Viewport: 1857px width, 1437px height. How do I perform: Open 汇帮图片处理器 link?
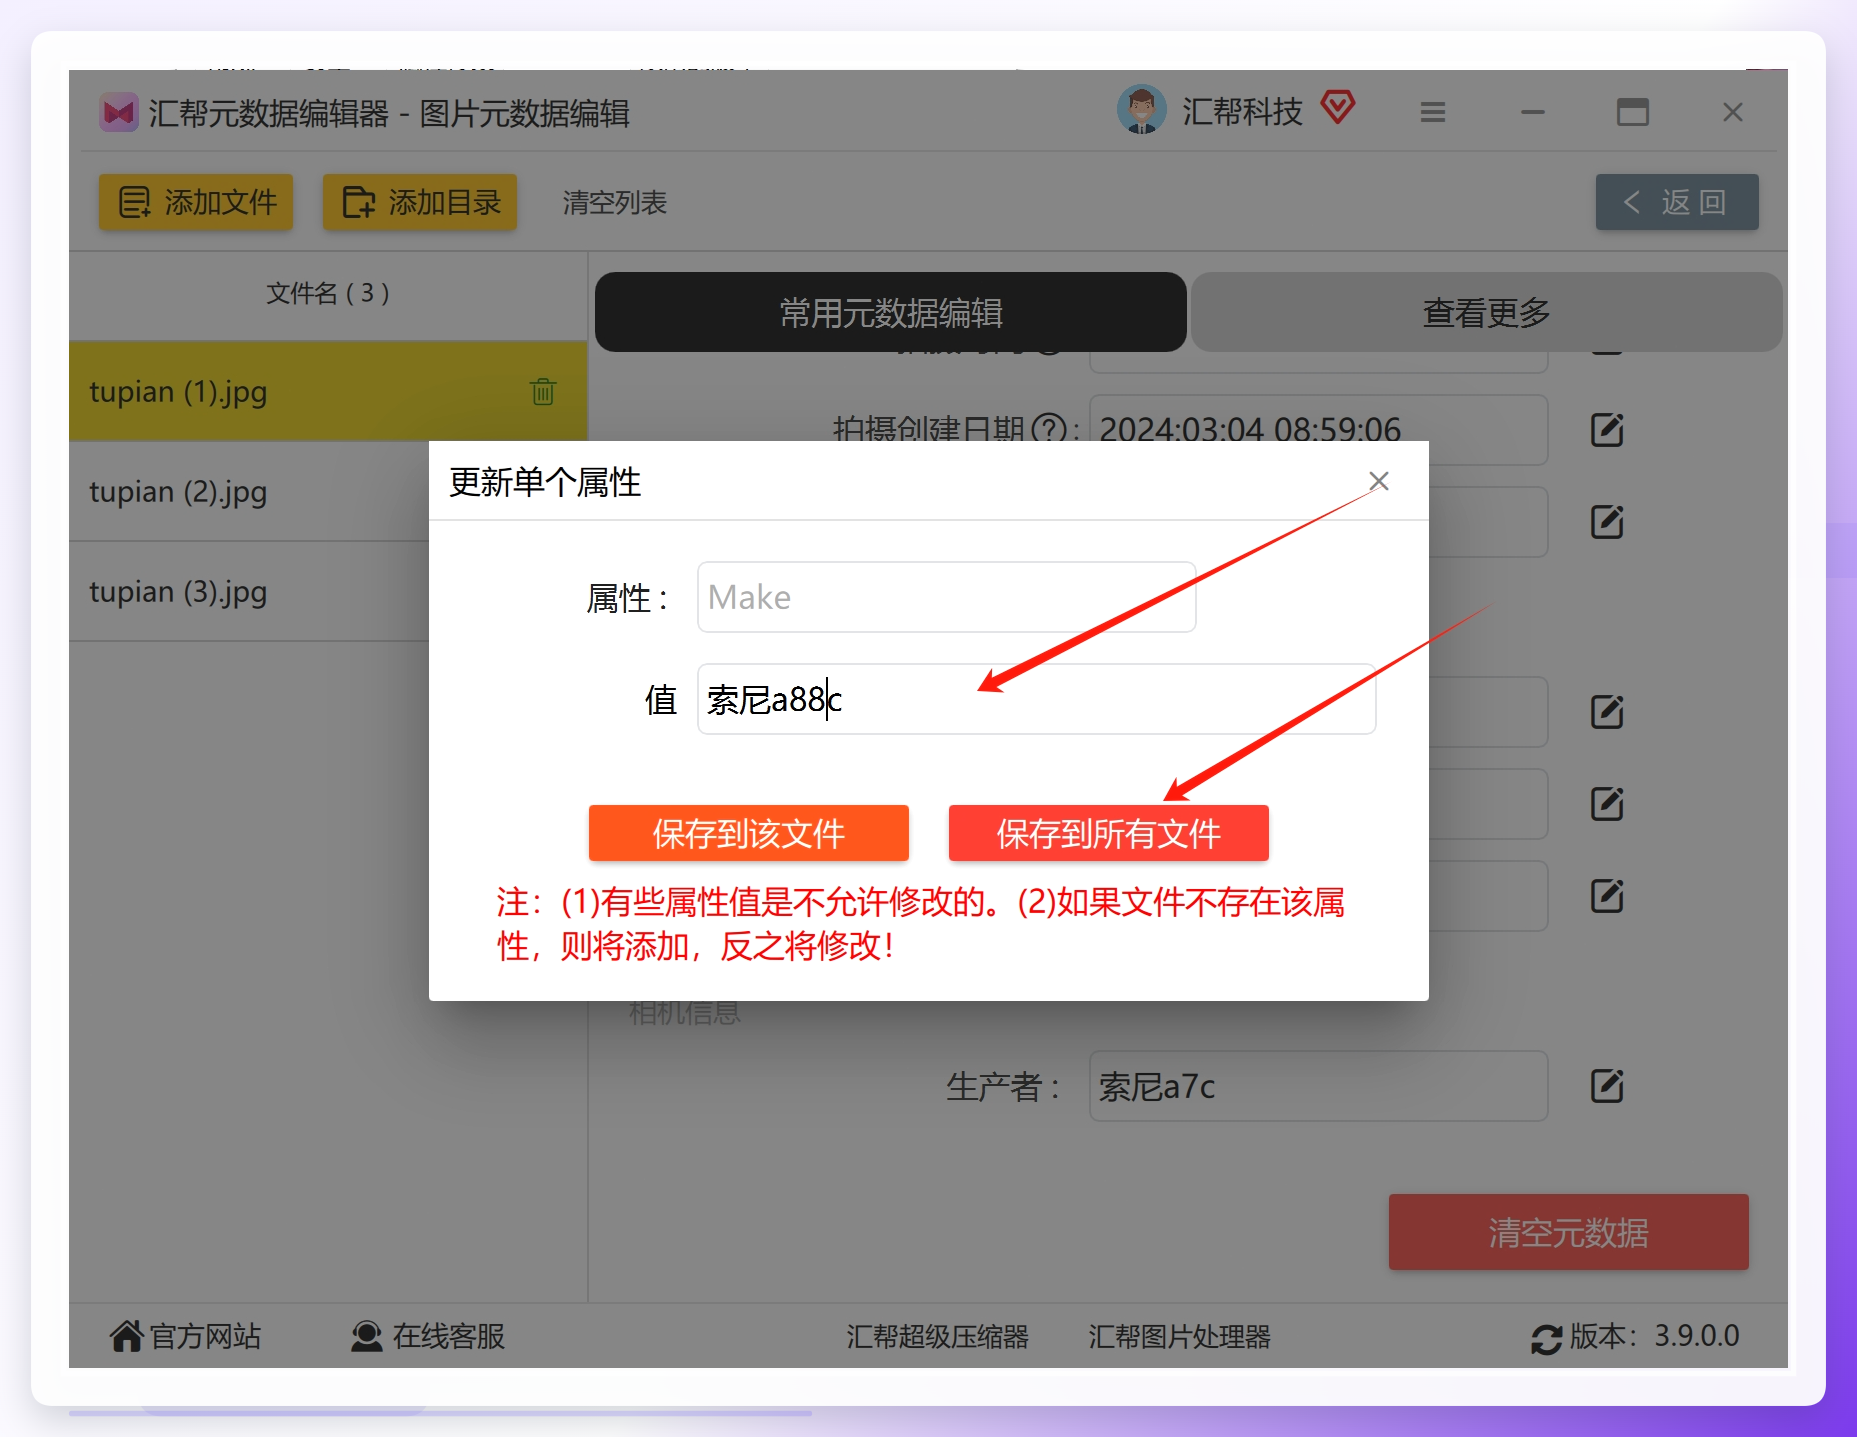(1179, 1337)
